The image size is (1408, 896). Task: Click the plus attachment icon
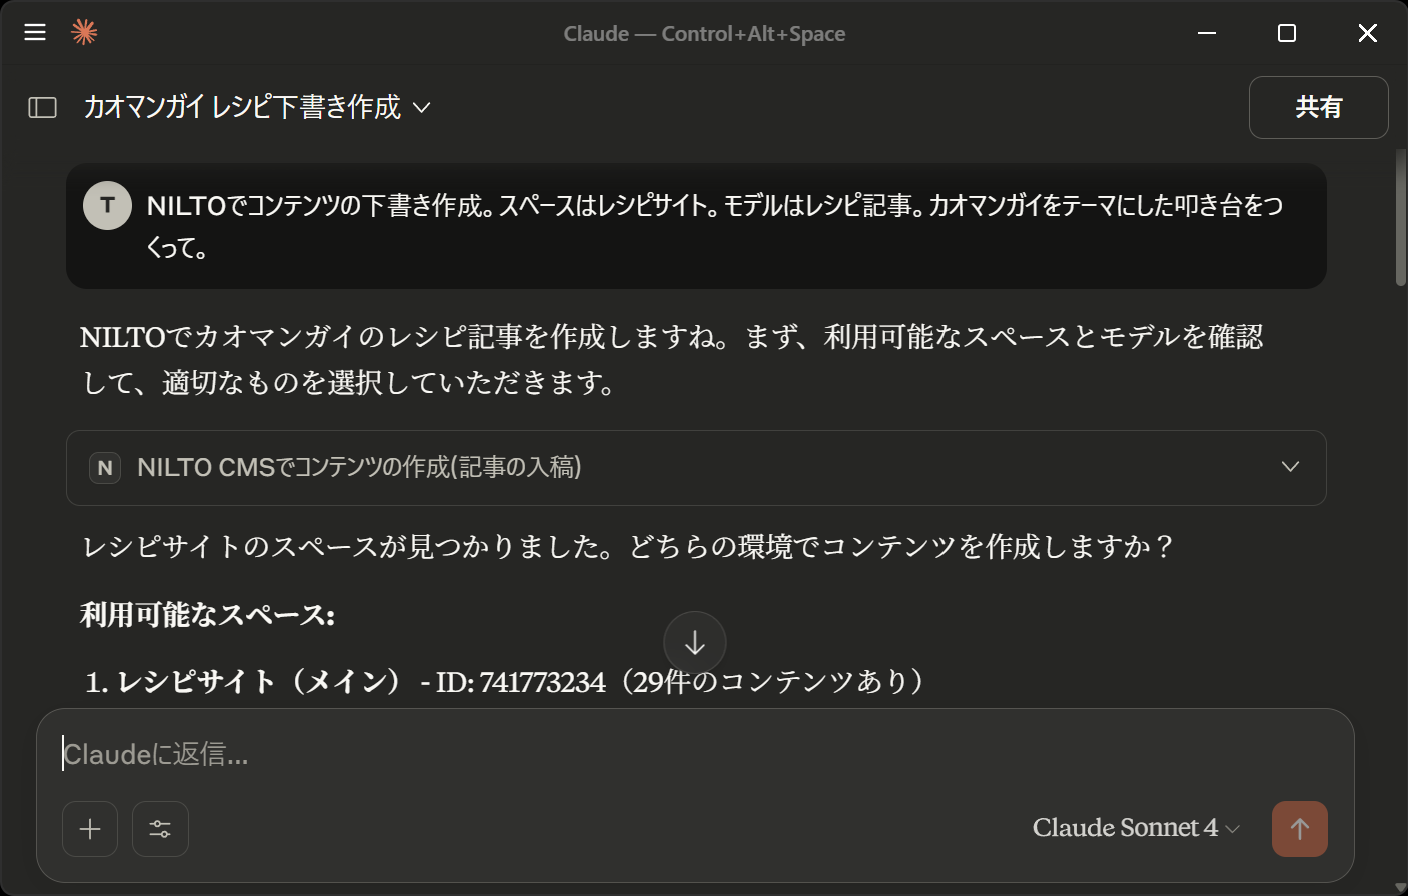tap(90, 829)
